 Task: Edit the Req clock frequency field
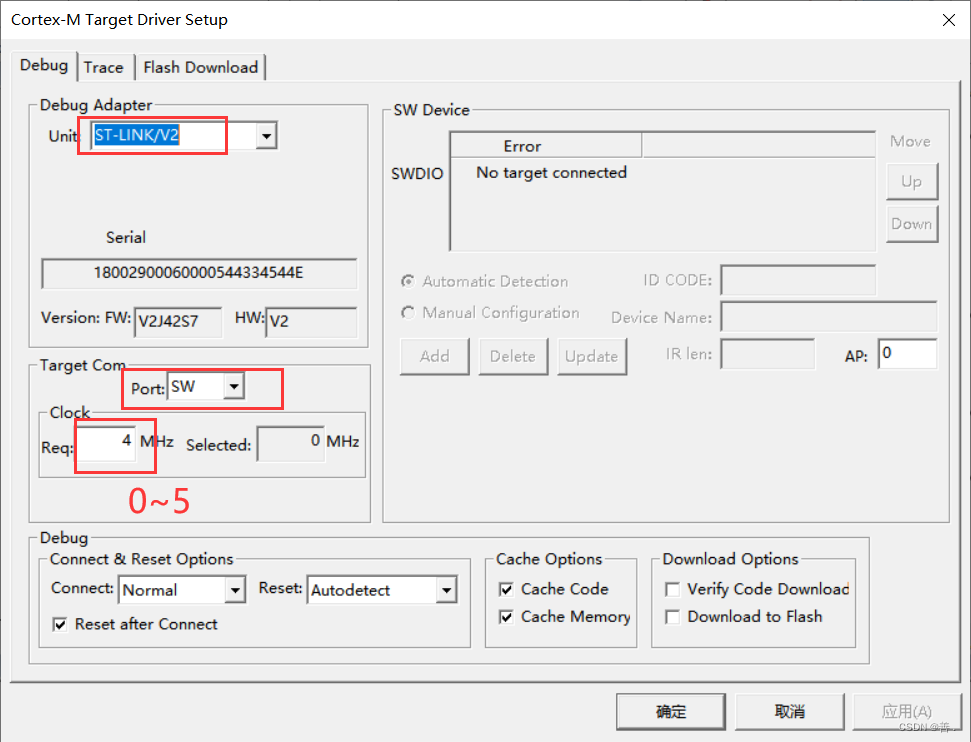click(x=112, y=441)
